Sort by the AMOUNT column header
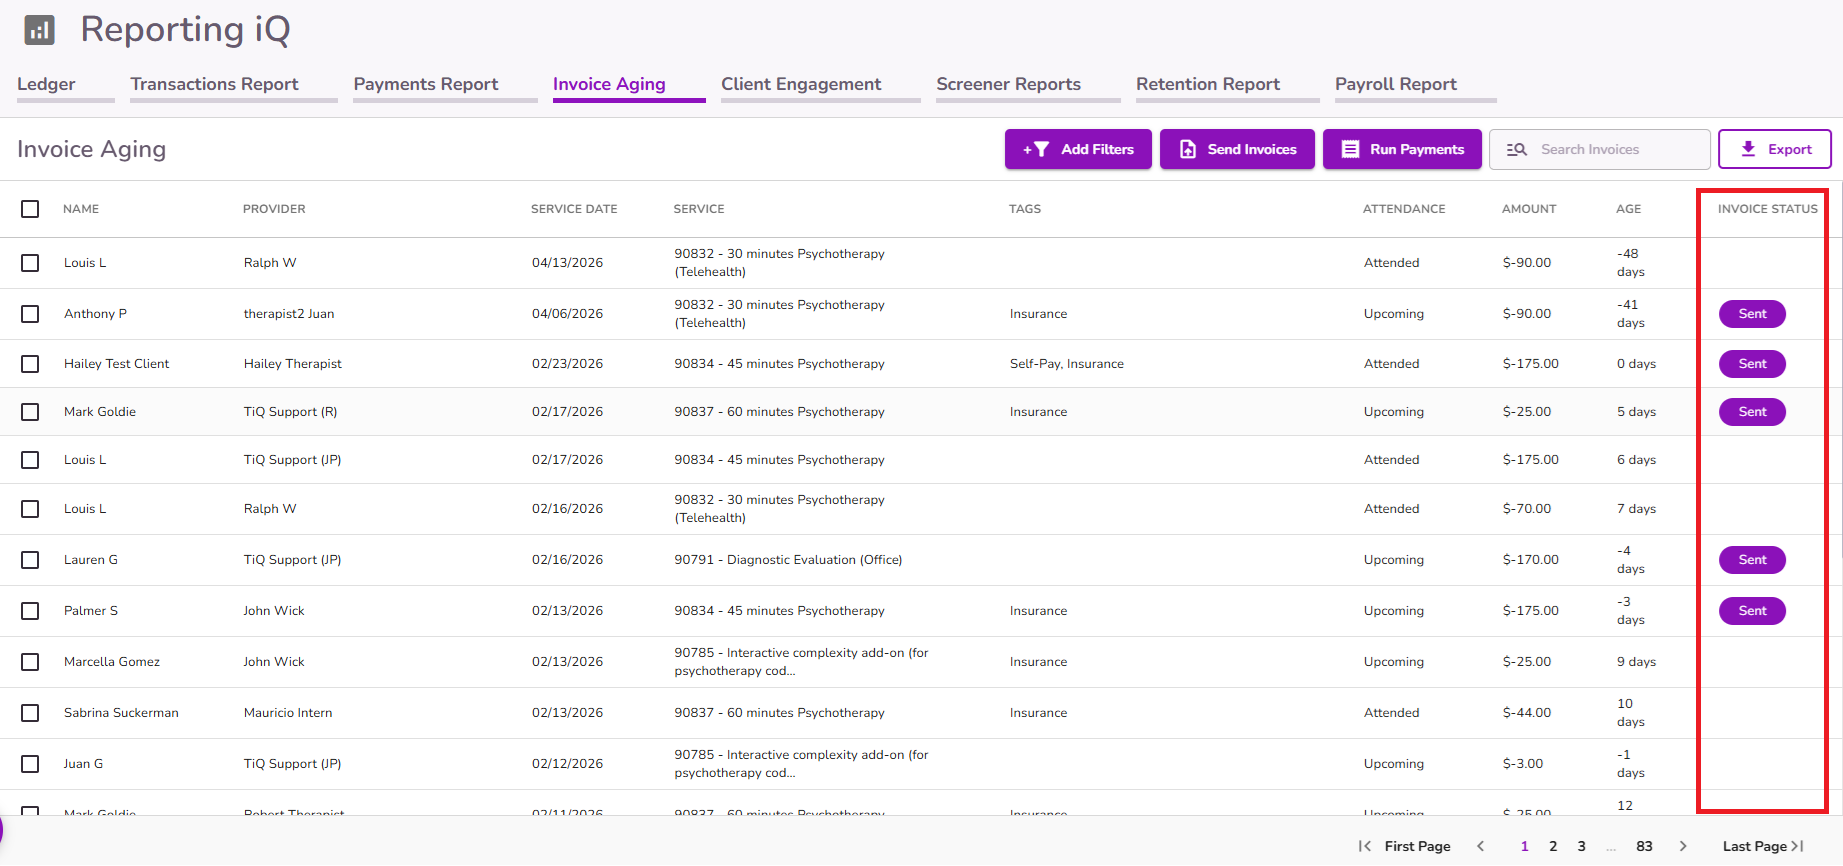The image size is (1843, 866). (1529, 209)
